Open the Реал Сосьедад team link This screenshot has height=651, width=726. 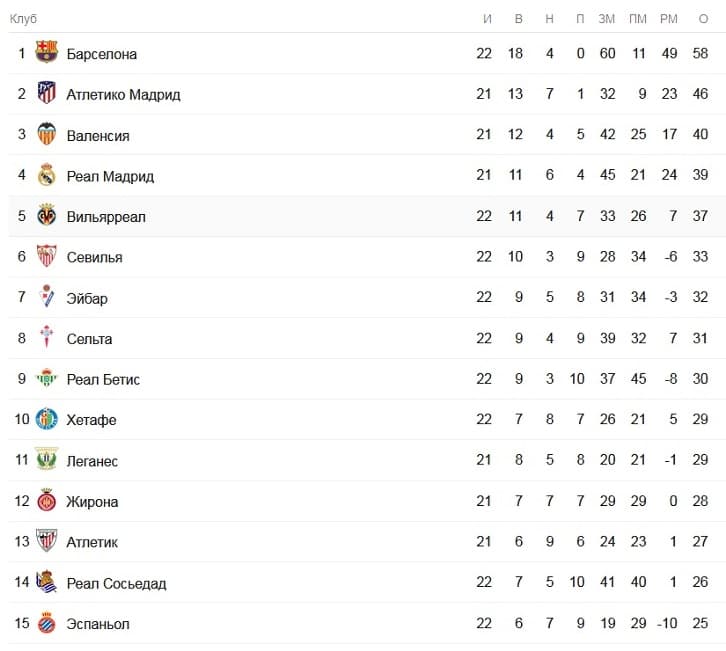pyautogui.click(x=116, y=583)
